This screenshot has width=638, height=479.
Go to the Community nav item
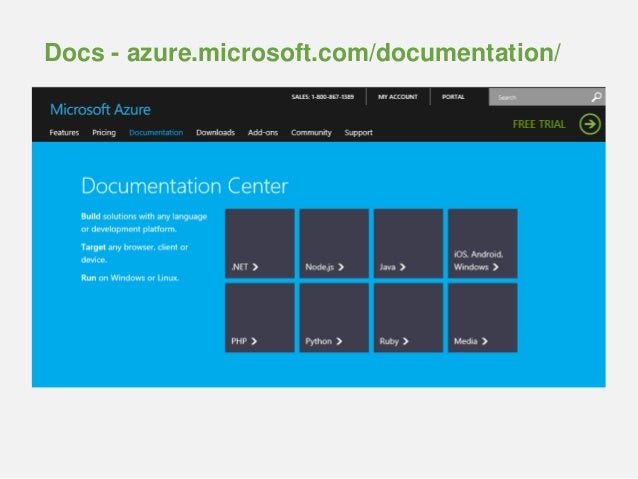(x=311, y=133)
